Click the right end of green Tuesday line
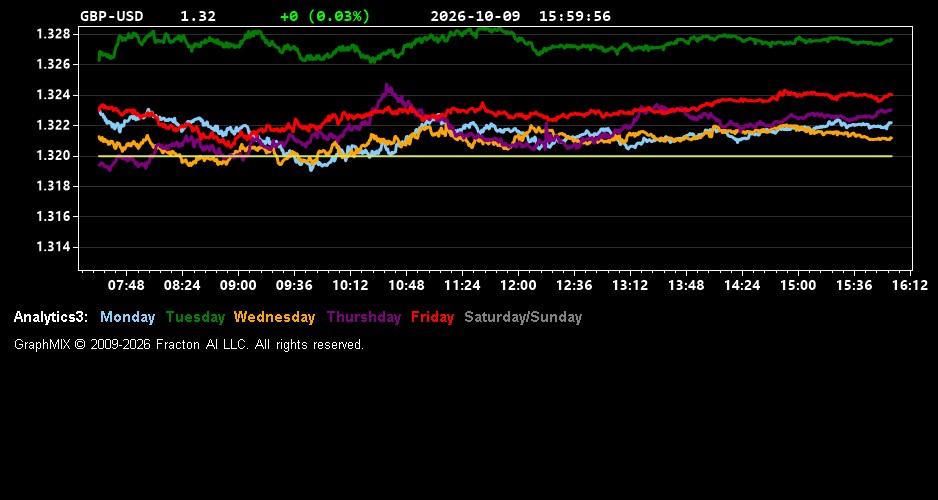 (x=891, y=40)
